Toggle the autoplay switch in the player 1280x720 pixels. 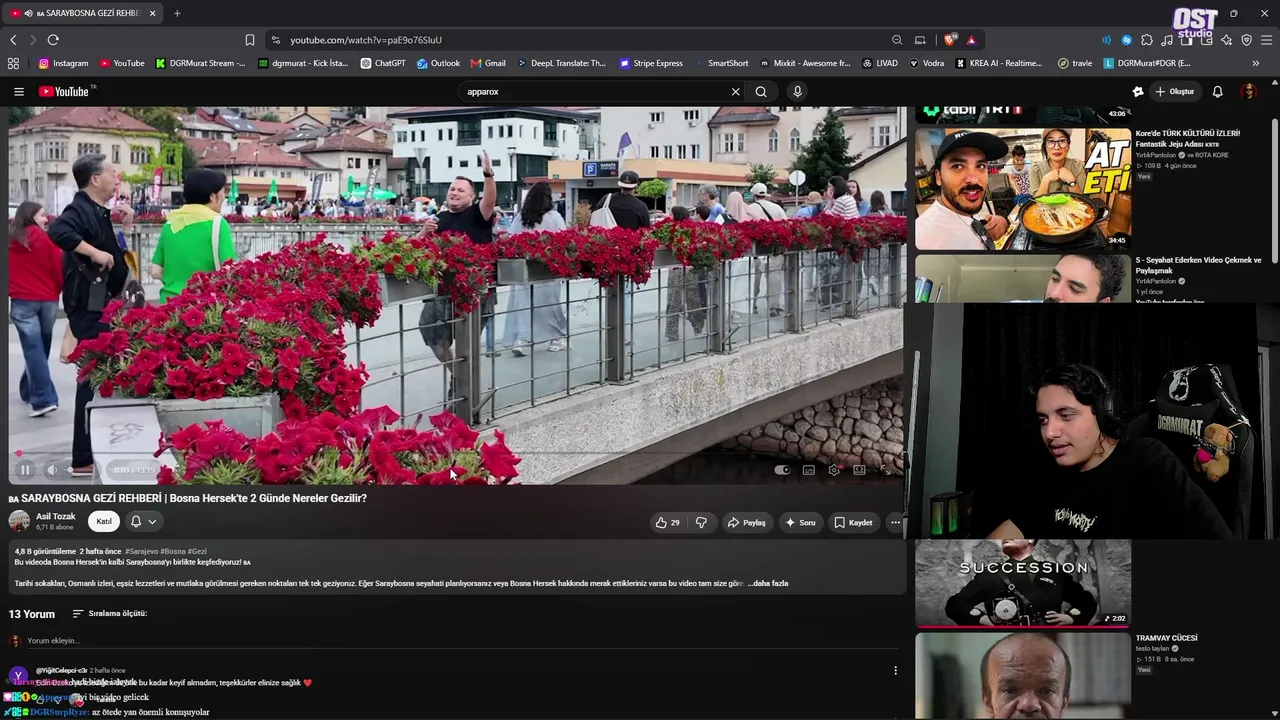782,470
